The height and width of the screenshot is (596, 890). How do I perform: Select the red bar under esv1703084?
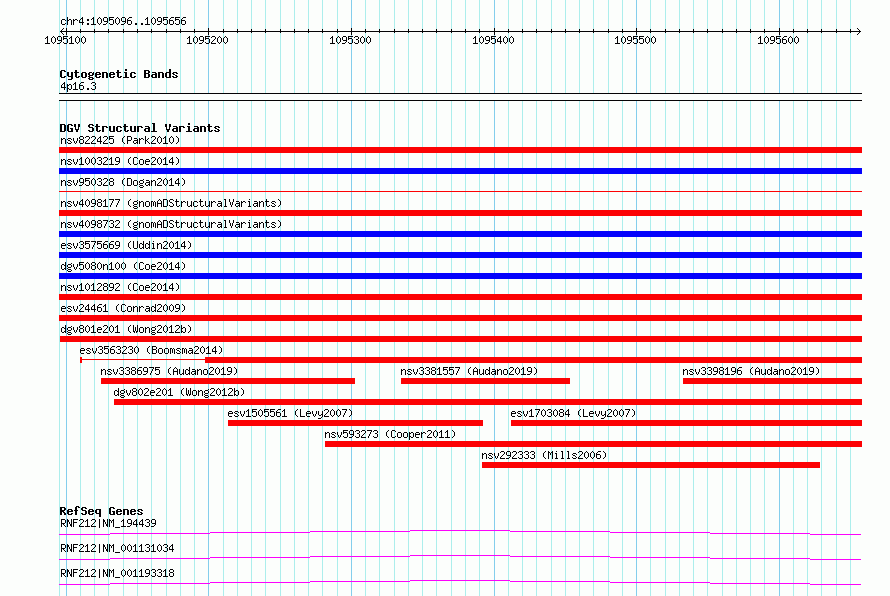click(686, 423)
